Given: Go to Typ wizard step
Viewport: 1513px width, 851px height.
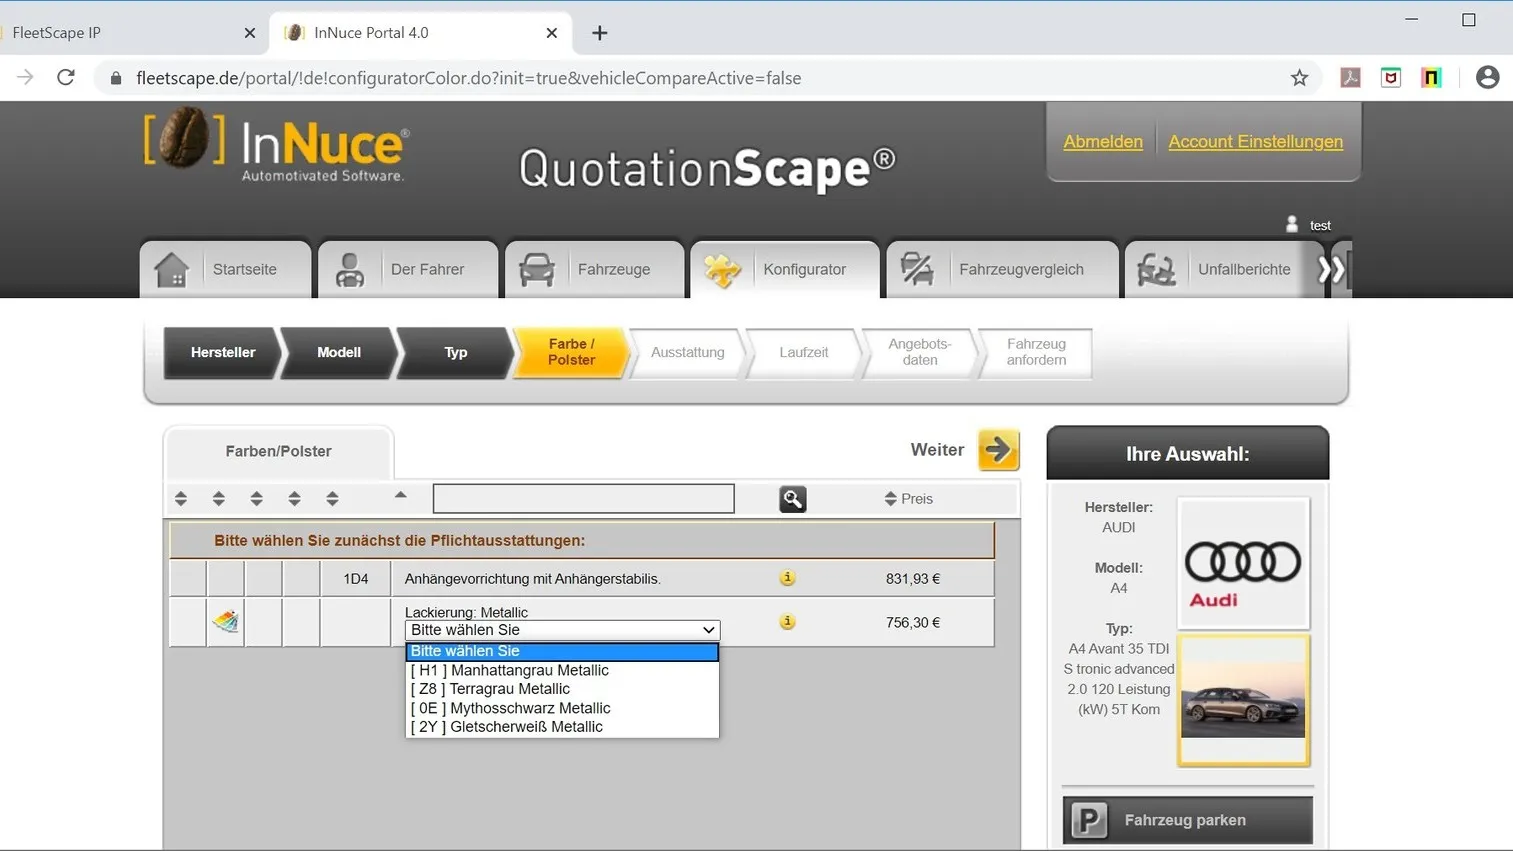Looking at the screenshot, I should coord(456,353).
